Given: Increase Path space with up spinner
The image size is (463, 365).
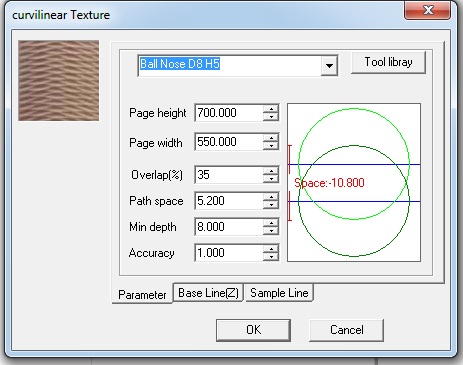Looking at the screenshot, I should pos(271,197).
